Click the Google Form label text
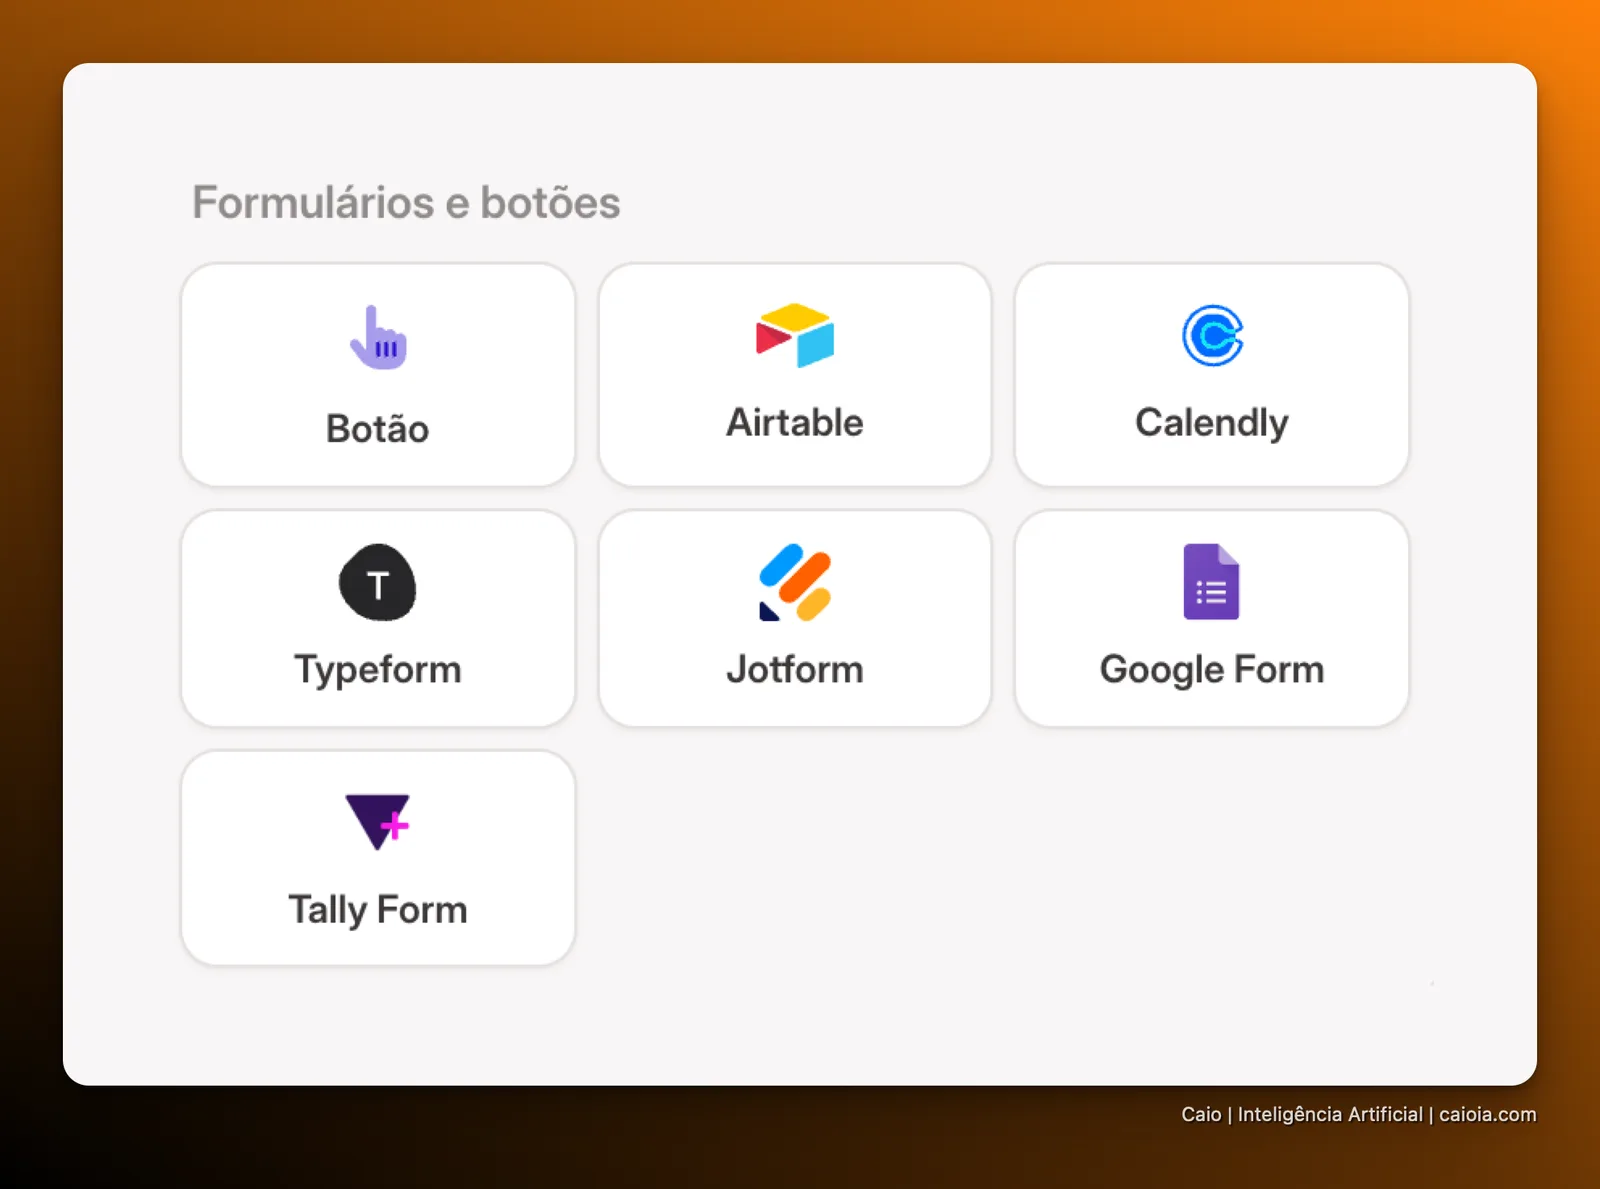 [x=1212, y=671]
